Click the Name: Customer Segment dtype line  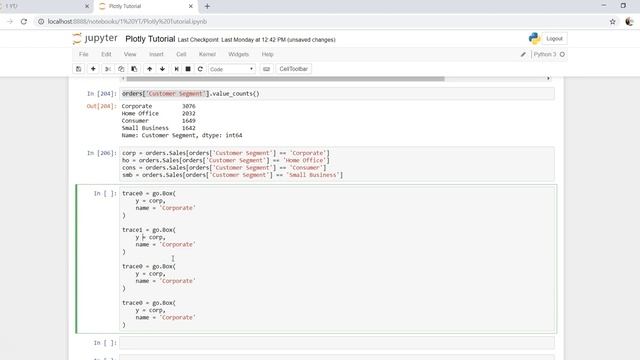click(x=182, y=136)
